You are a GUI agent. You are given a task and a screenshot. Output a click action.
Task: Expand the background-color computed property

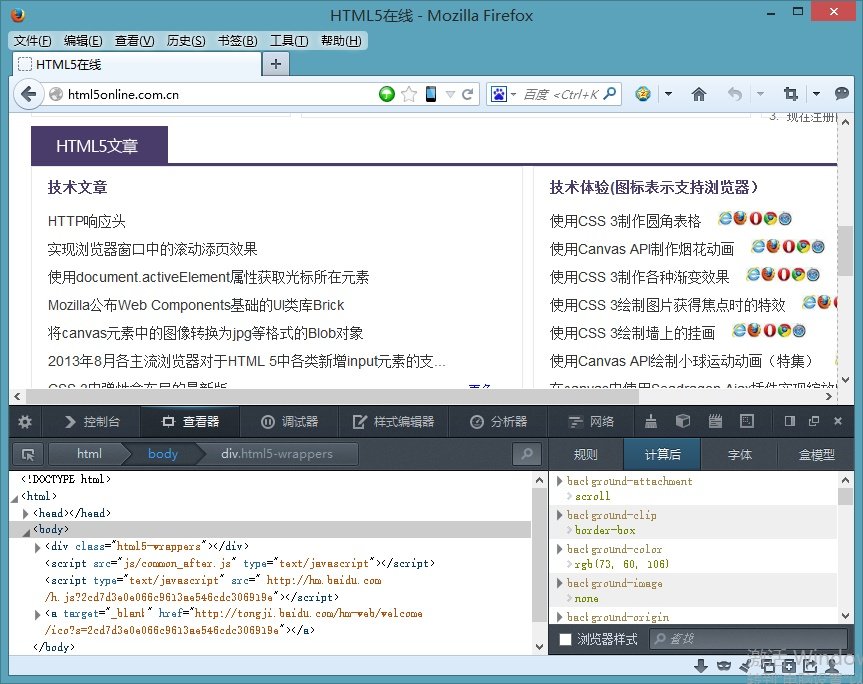[x=560, y=549]
